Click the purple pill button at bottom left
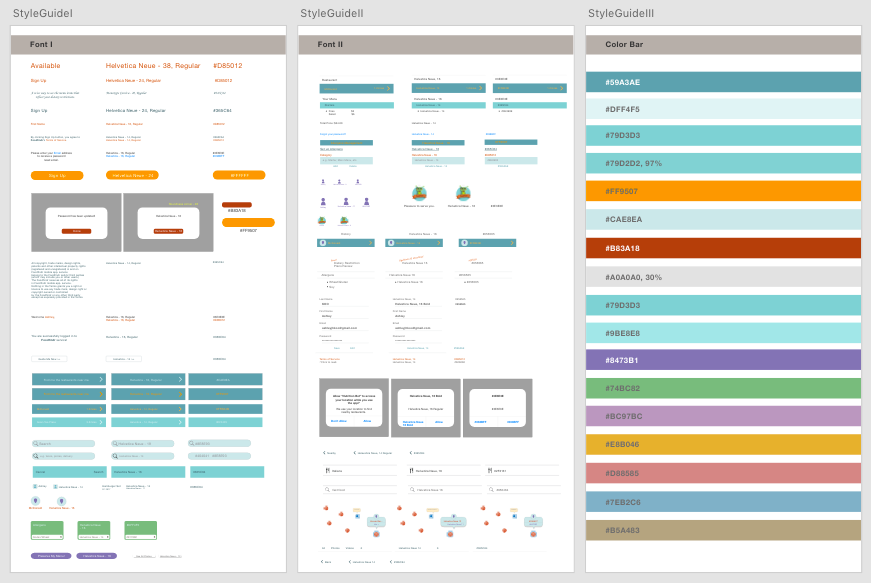871x583 pixels. 50,555
